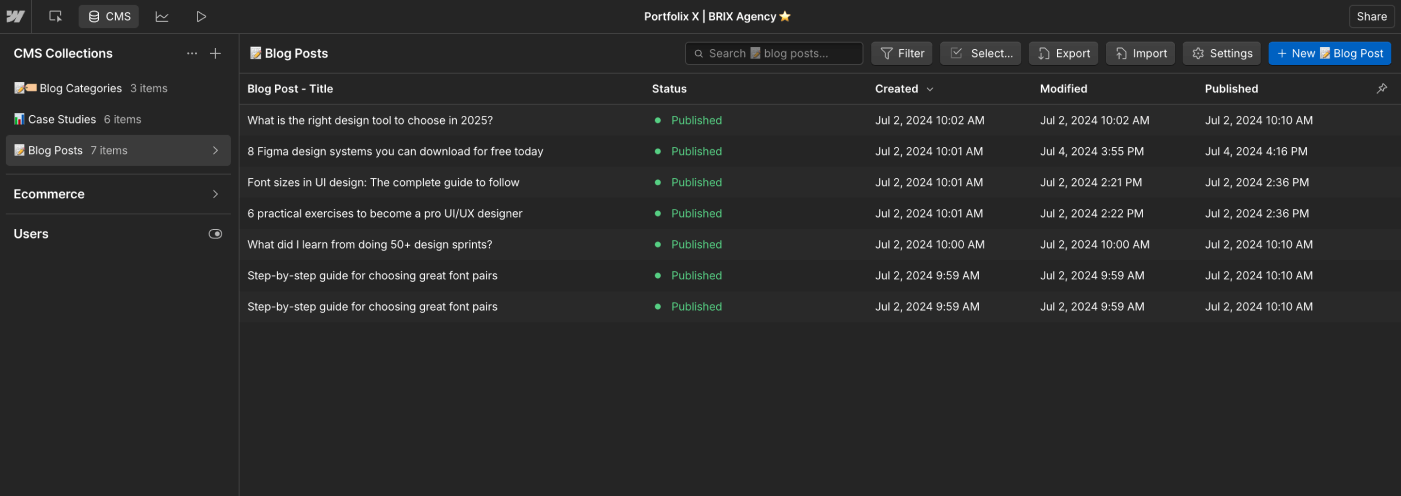
Task: Click the CMS Collections panel heading
Action: pyautogui.click(x=63, y=53)
